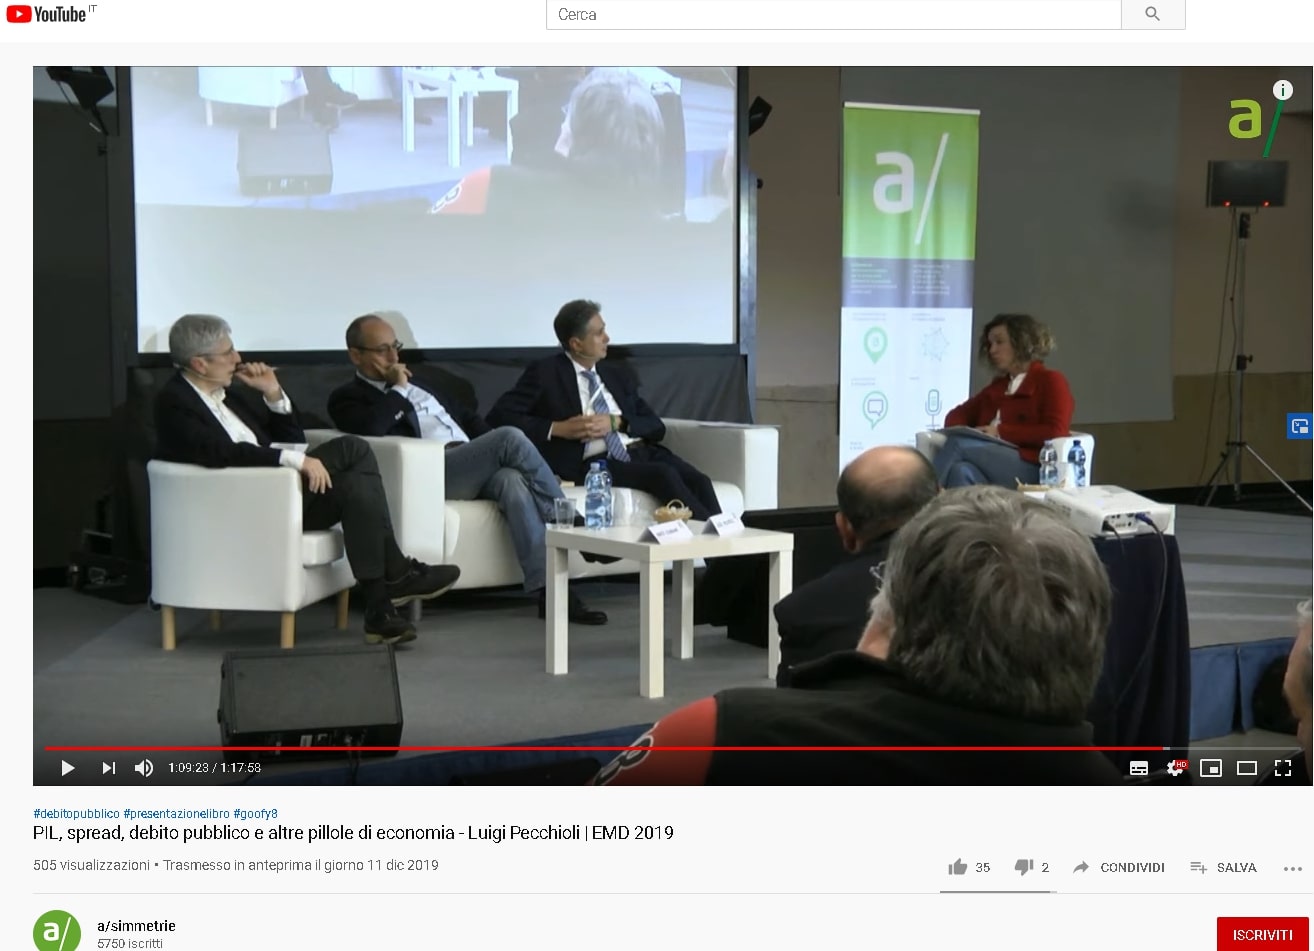This screenshot has width=1314, height=951.
Task: Play the video
Action: tap(68, 768)
